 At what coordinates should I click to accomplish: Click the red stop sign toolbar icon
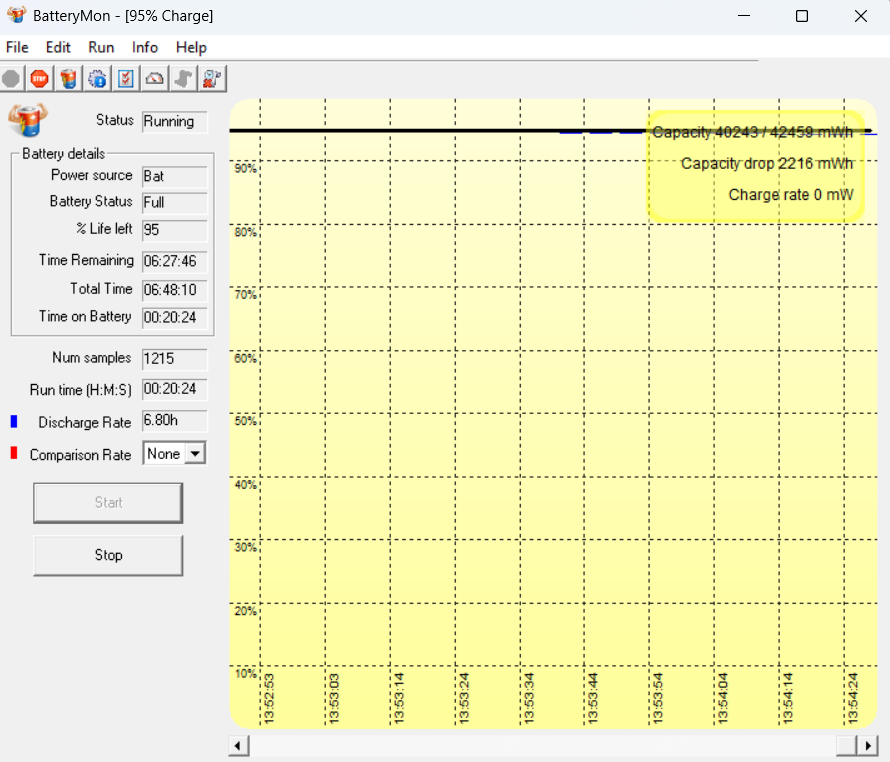39,78
